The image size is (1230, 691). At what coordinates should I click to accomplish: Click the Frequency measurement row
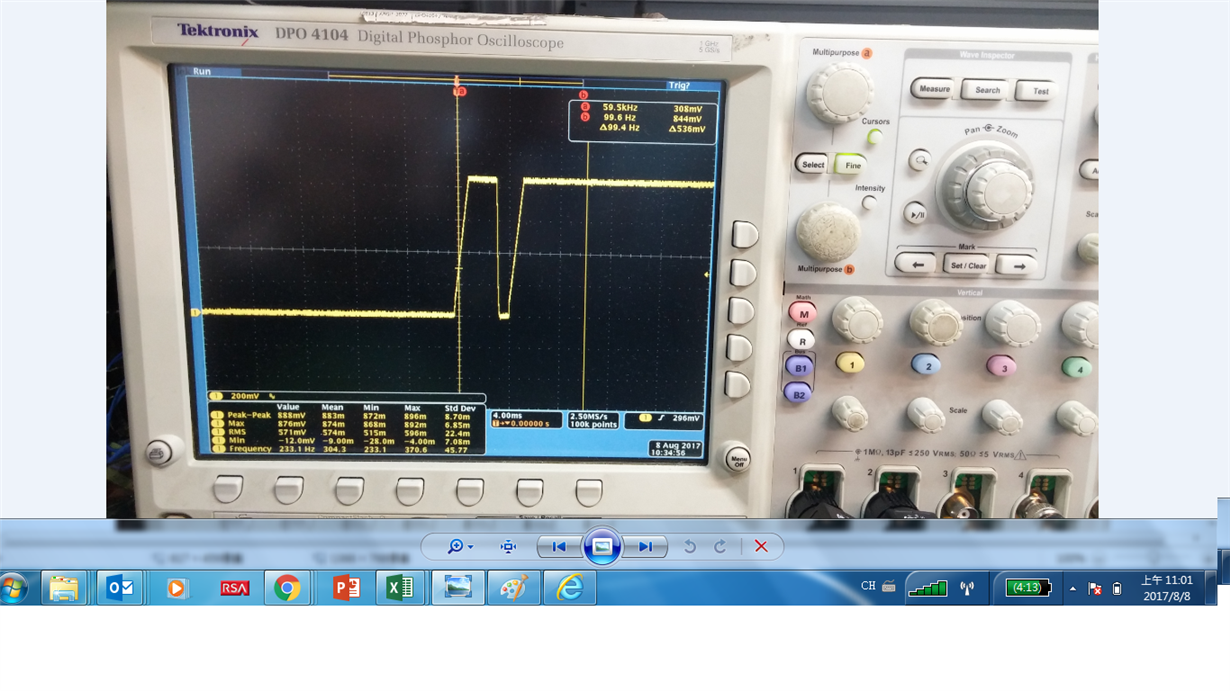(x=346, y=449)
